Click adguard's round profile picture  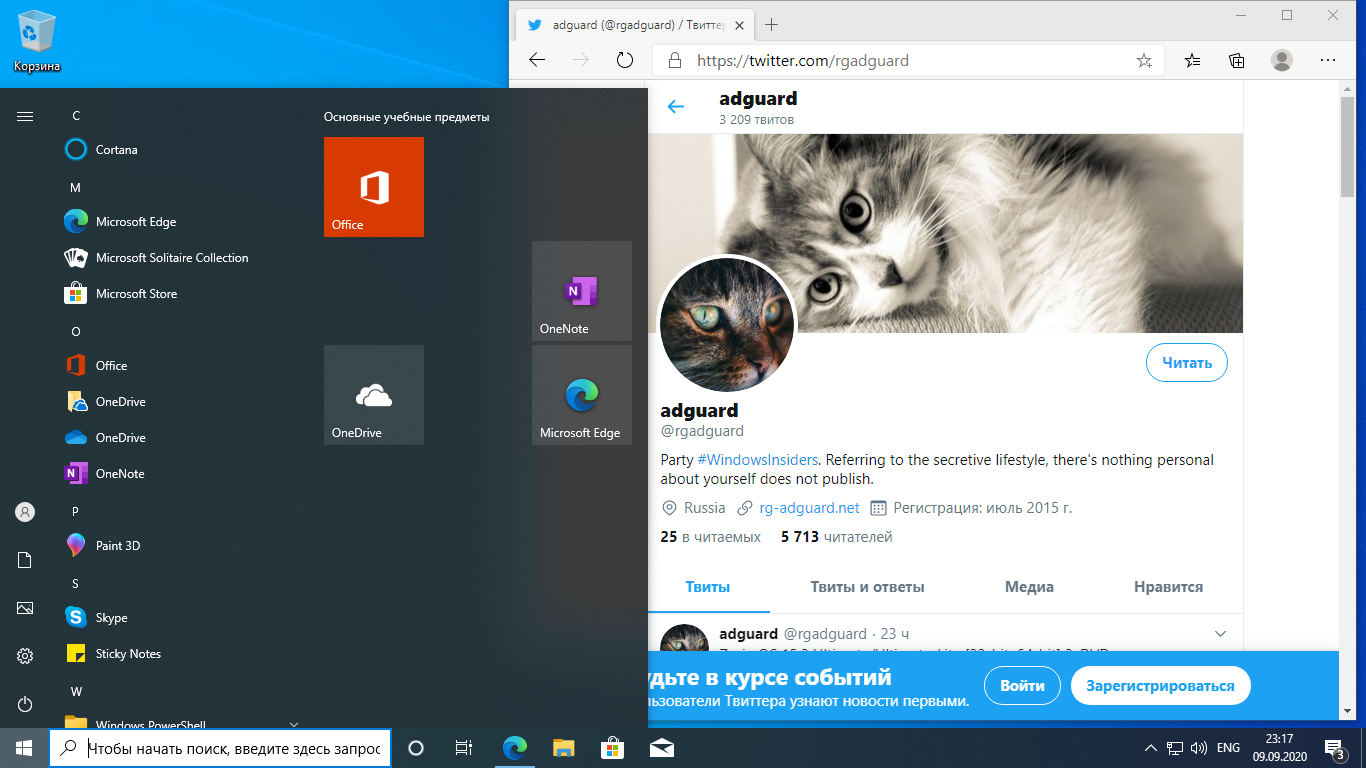pos(727,325)
